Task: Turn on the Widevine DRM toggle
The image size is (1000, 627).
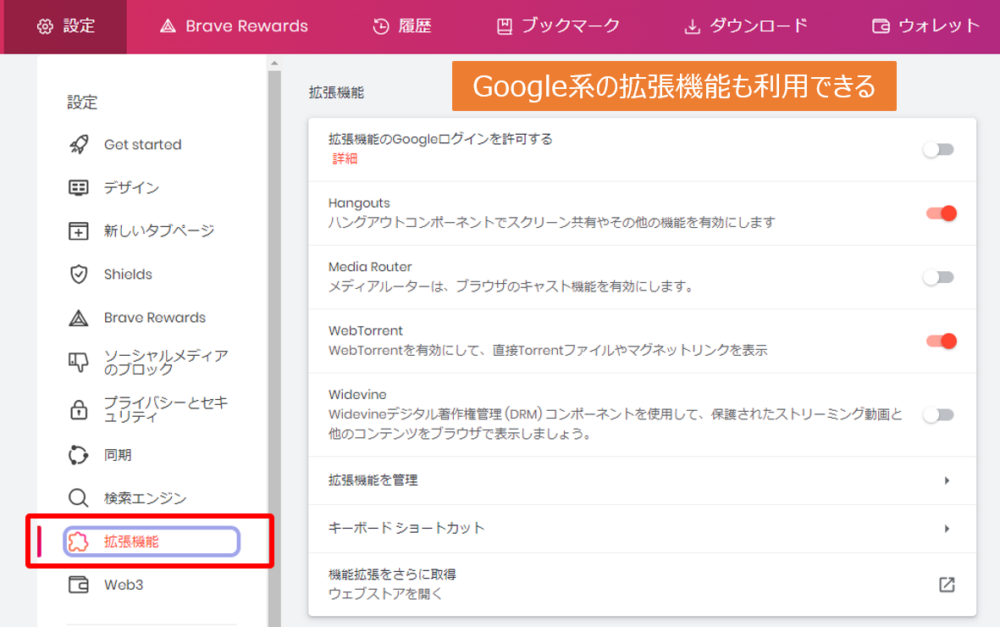Action: [938, 415]
